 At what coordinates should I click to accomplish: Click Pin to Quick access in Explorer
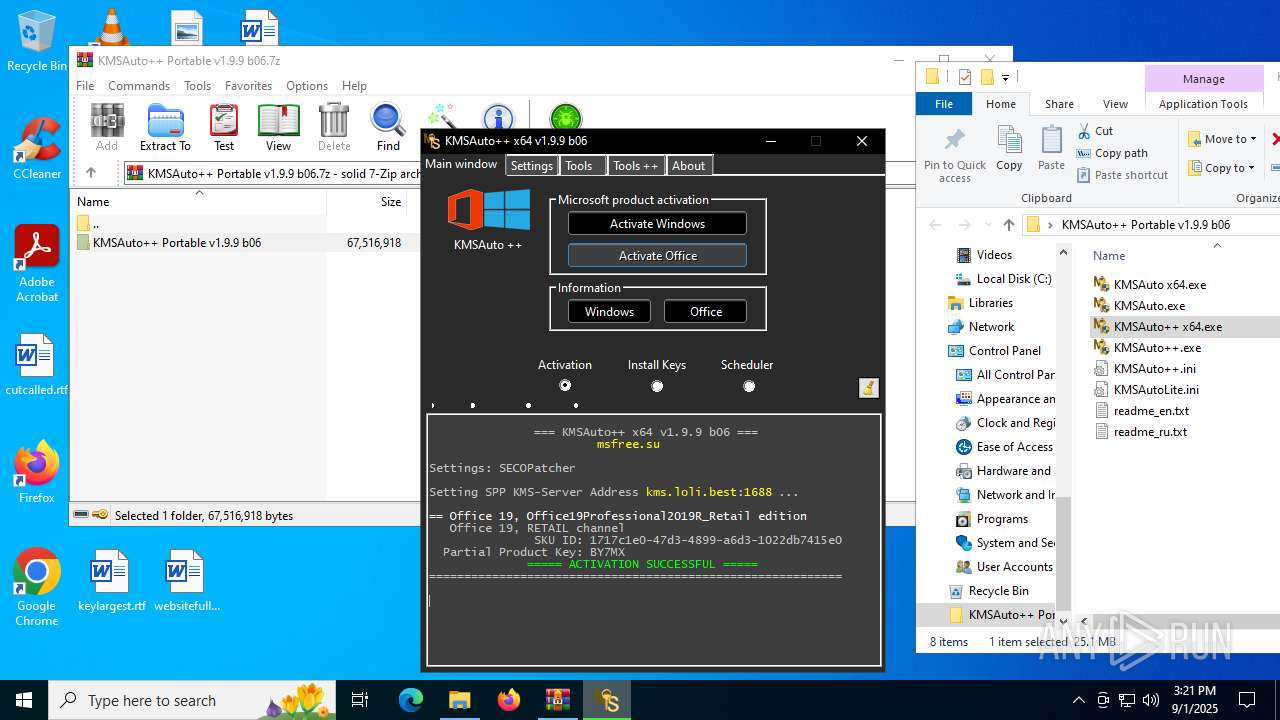coord(955,155)
